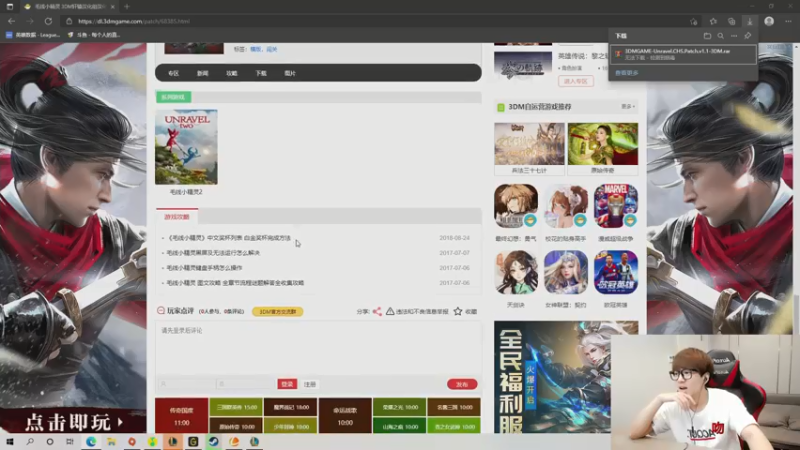Click the address bar URL dl.3dmgame.com
800x450 pixels.
(134, 21)
